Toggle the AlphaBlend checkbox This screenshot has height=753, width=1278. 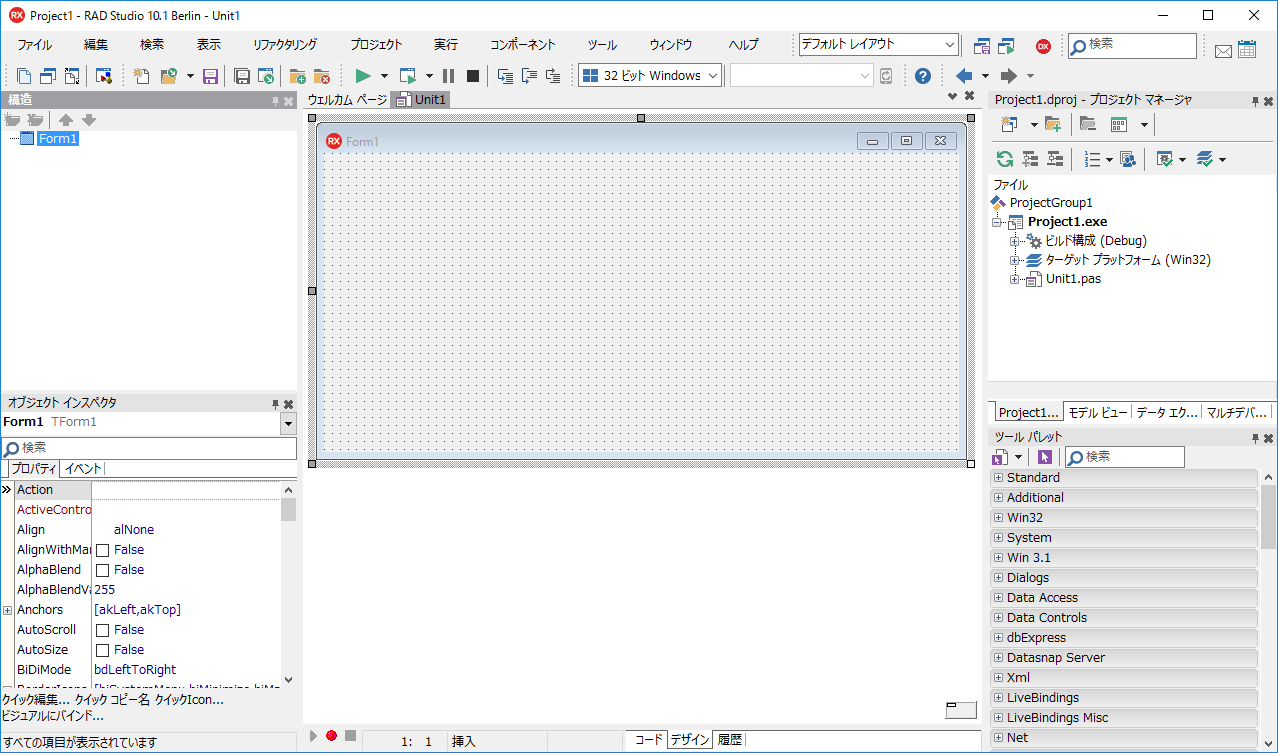pos(102,570)
